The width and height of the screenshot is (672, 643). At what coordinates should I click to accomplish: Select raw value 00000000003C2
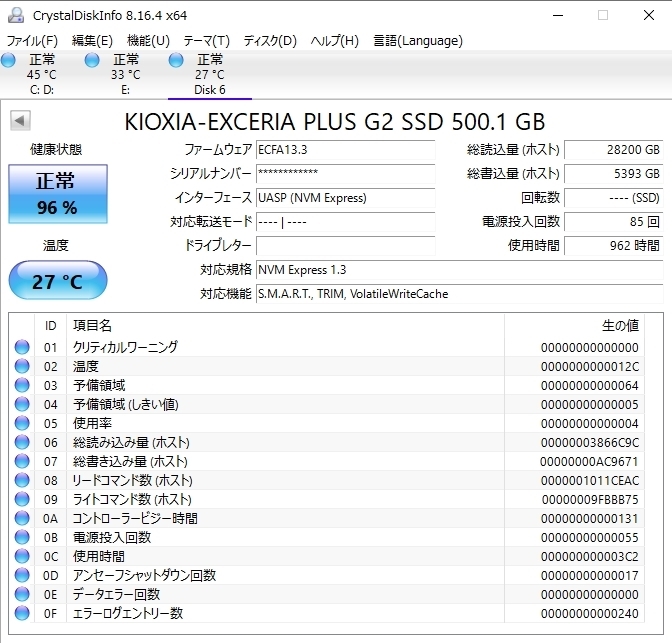pyautogui.click(x=590, y=556)
